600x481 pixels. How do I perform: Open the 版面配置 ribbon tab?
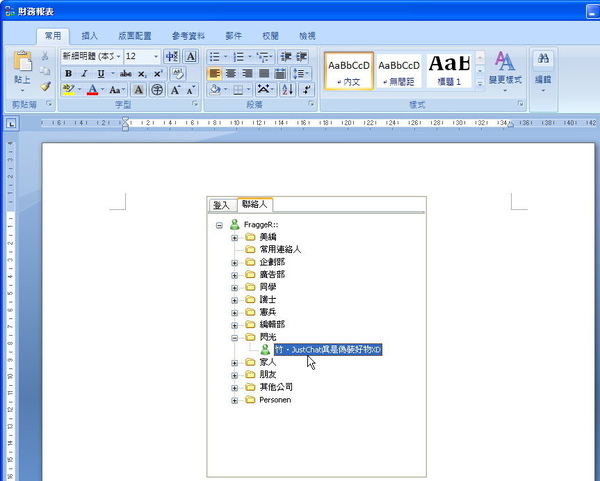pos(135,36)
